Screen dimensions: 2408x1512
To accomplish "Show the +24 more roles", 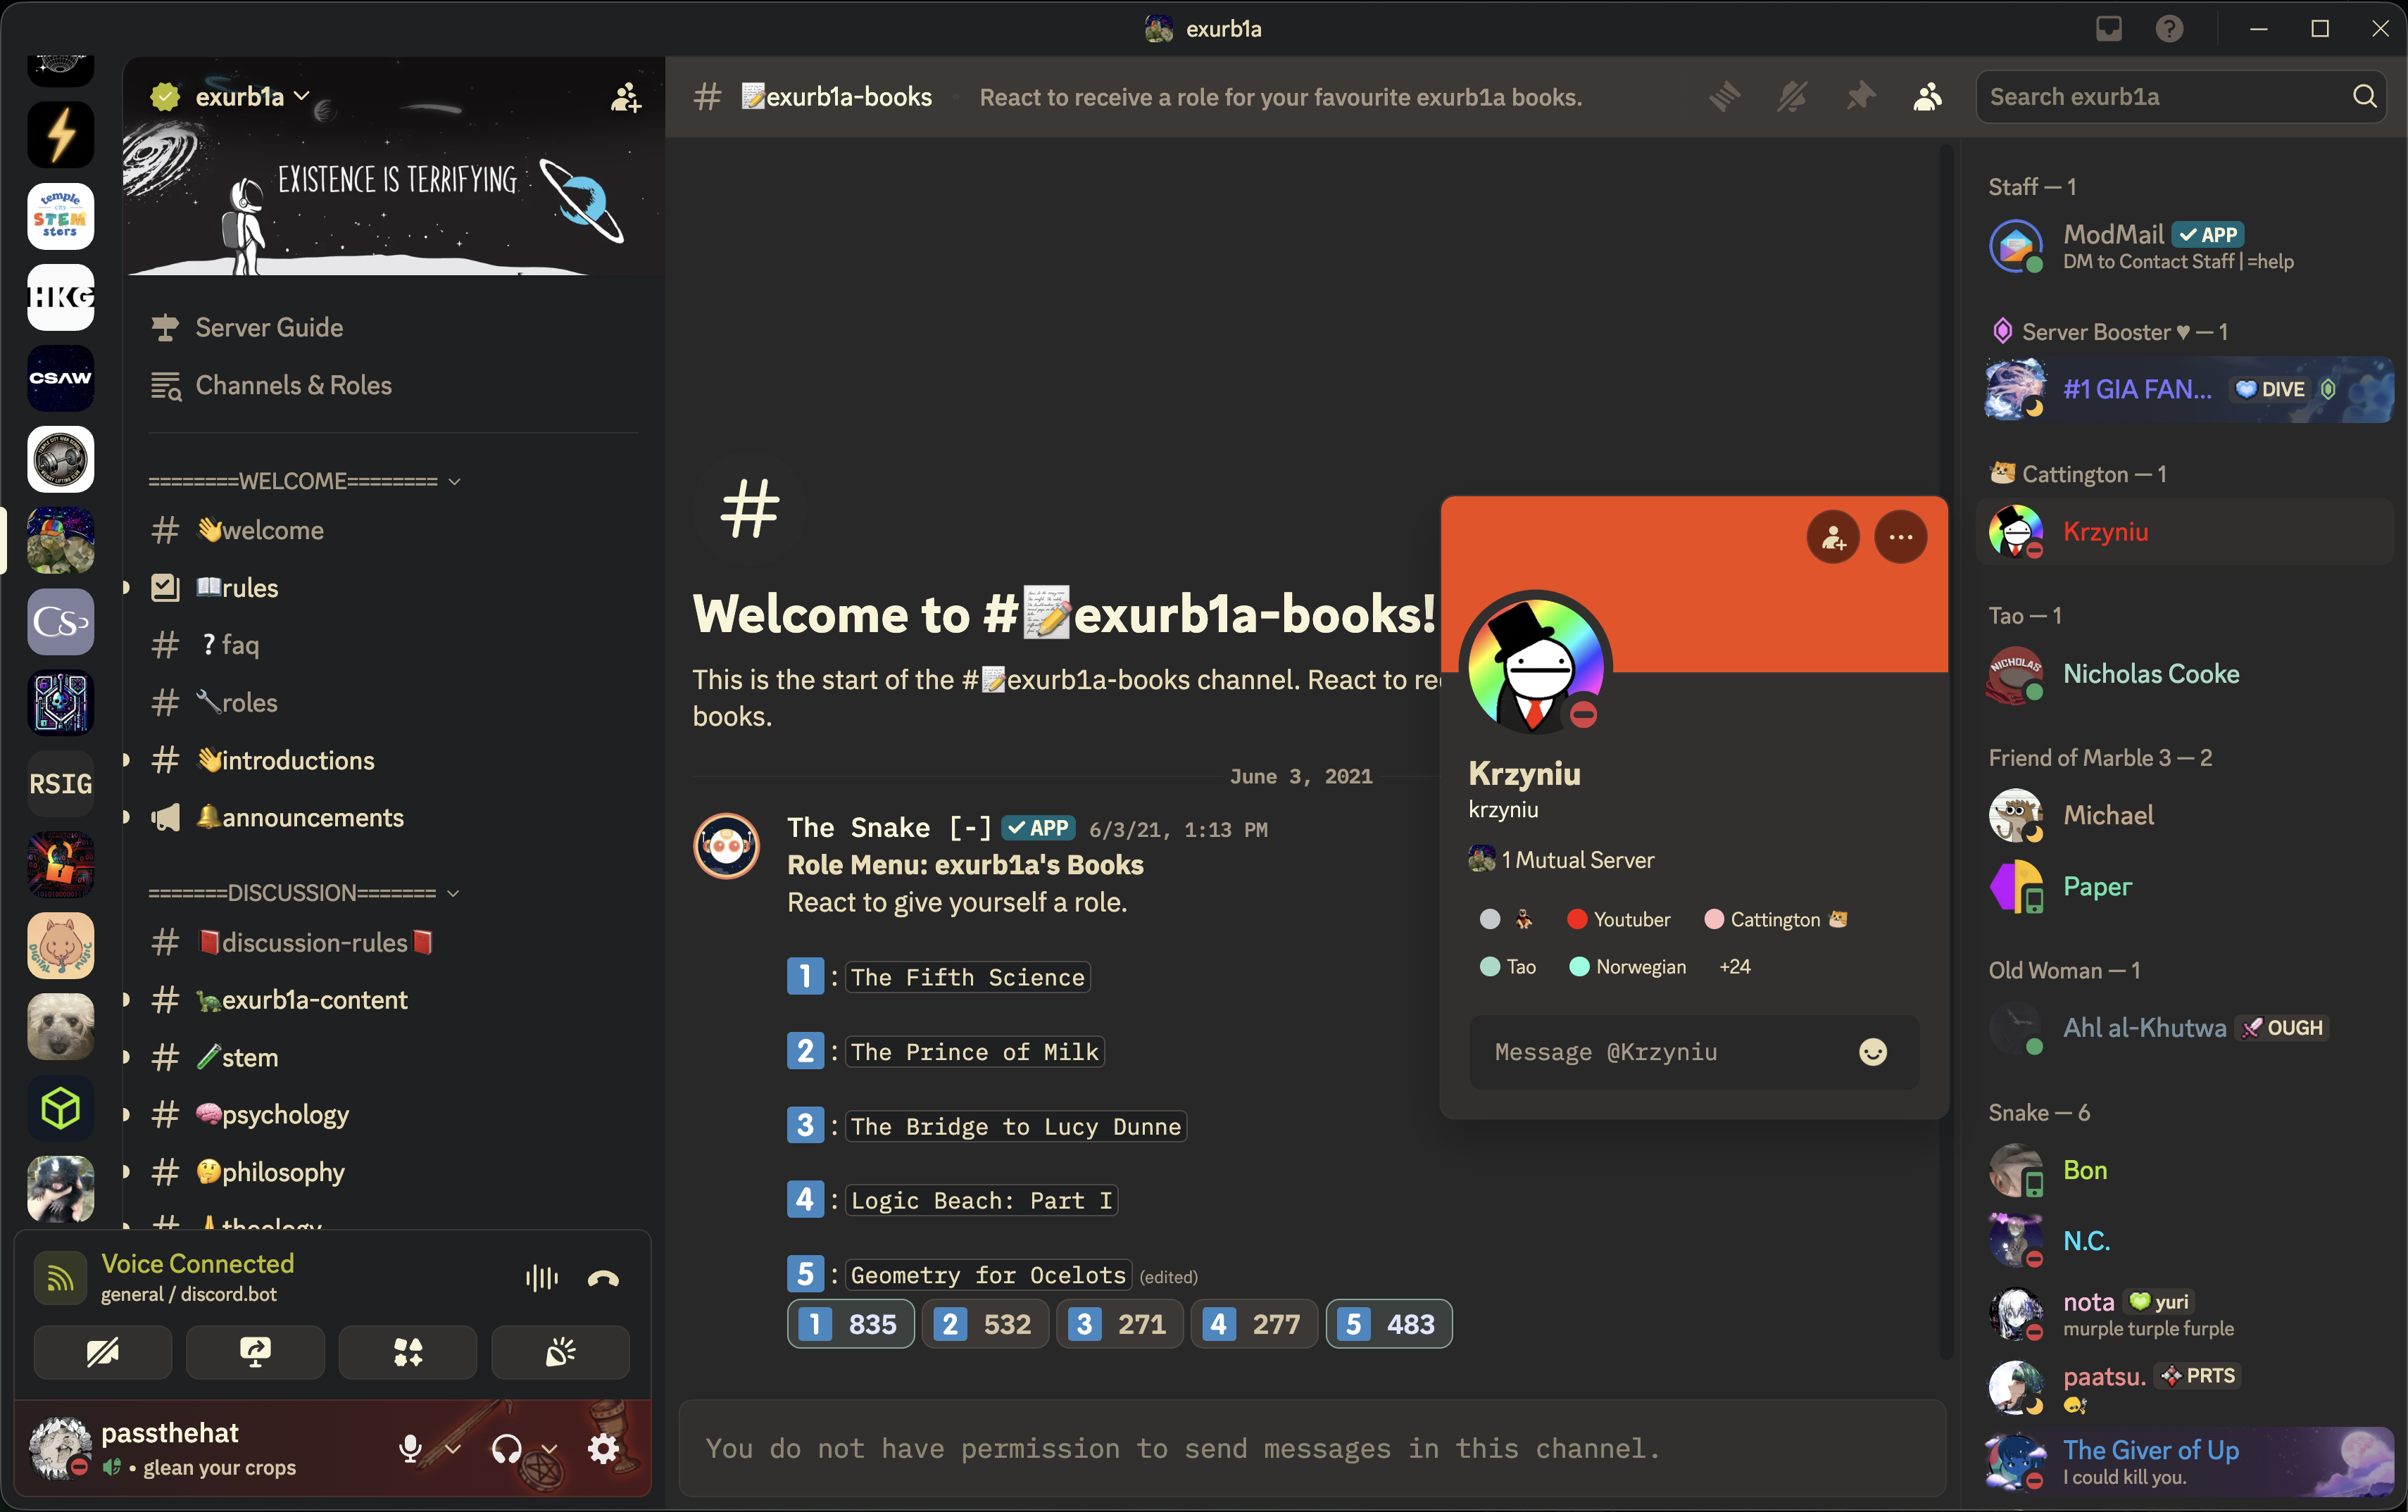I will point(1734,966).
